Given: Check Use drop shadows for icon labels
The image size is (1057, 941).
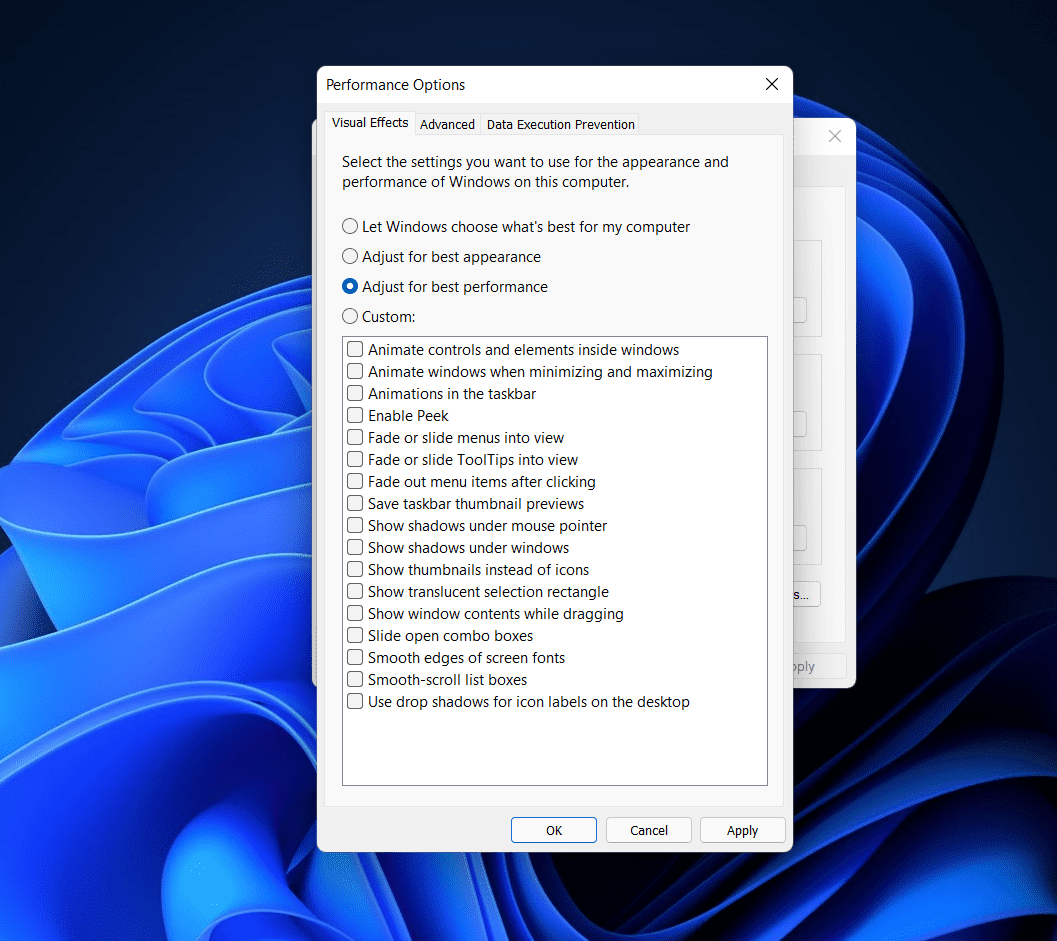Looking at the screenshot, I should coord(355,702).
